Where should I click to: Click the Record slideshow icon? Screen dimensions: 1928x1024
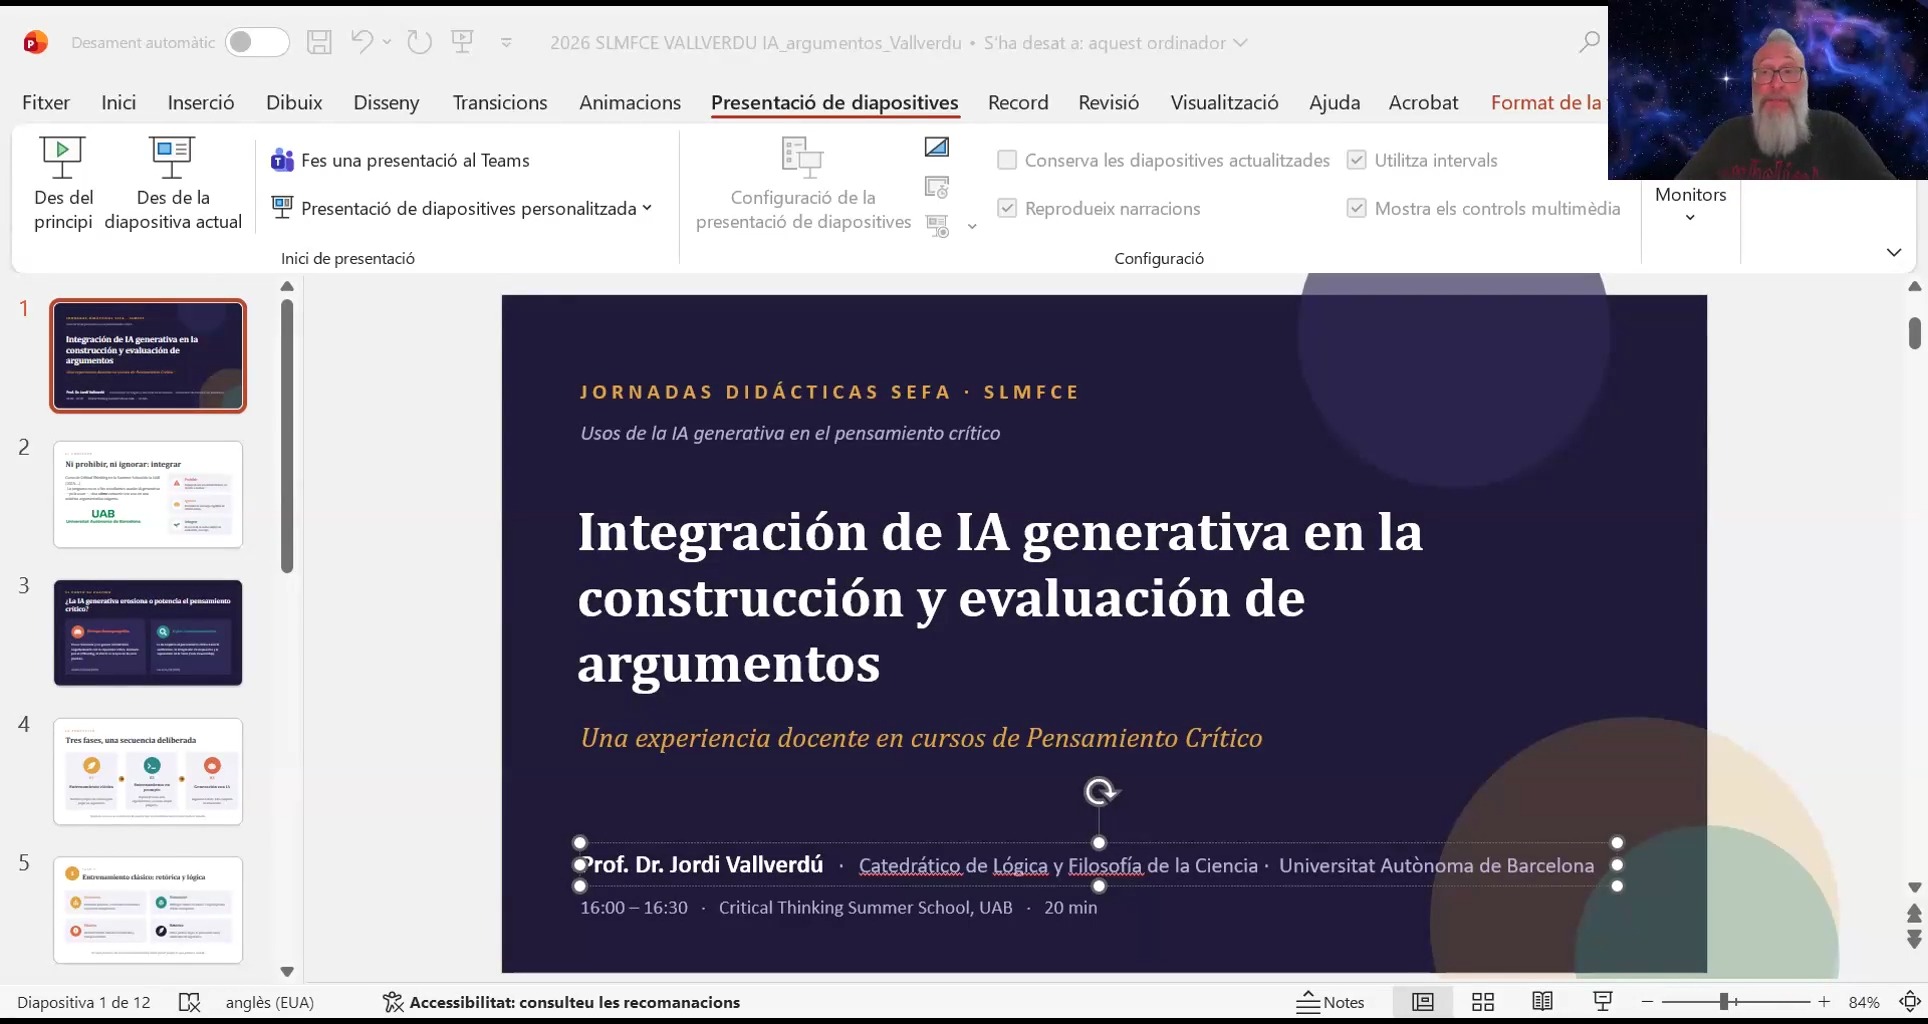pos(938,226)
